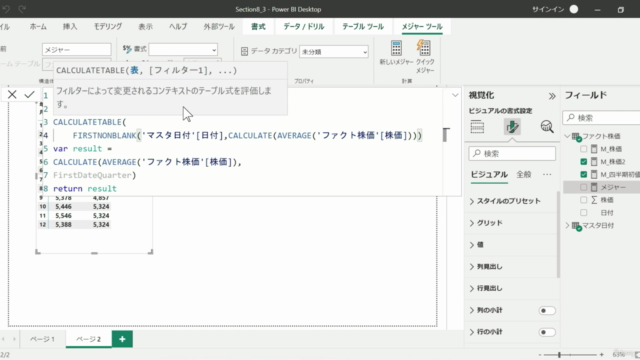
Task: Click the return result line in formula
Action: pos(85,189)
